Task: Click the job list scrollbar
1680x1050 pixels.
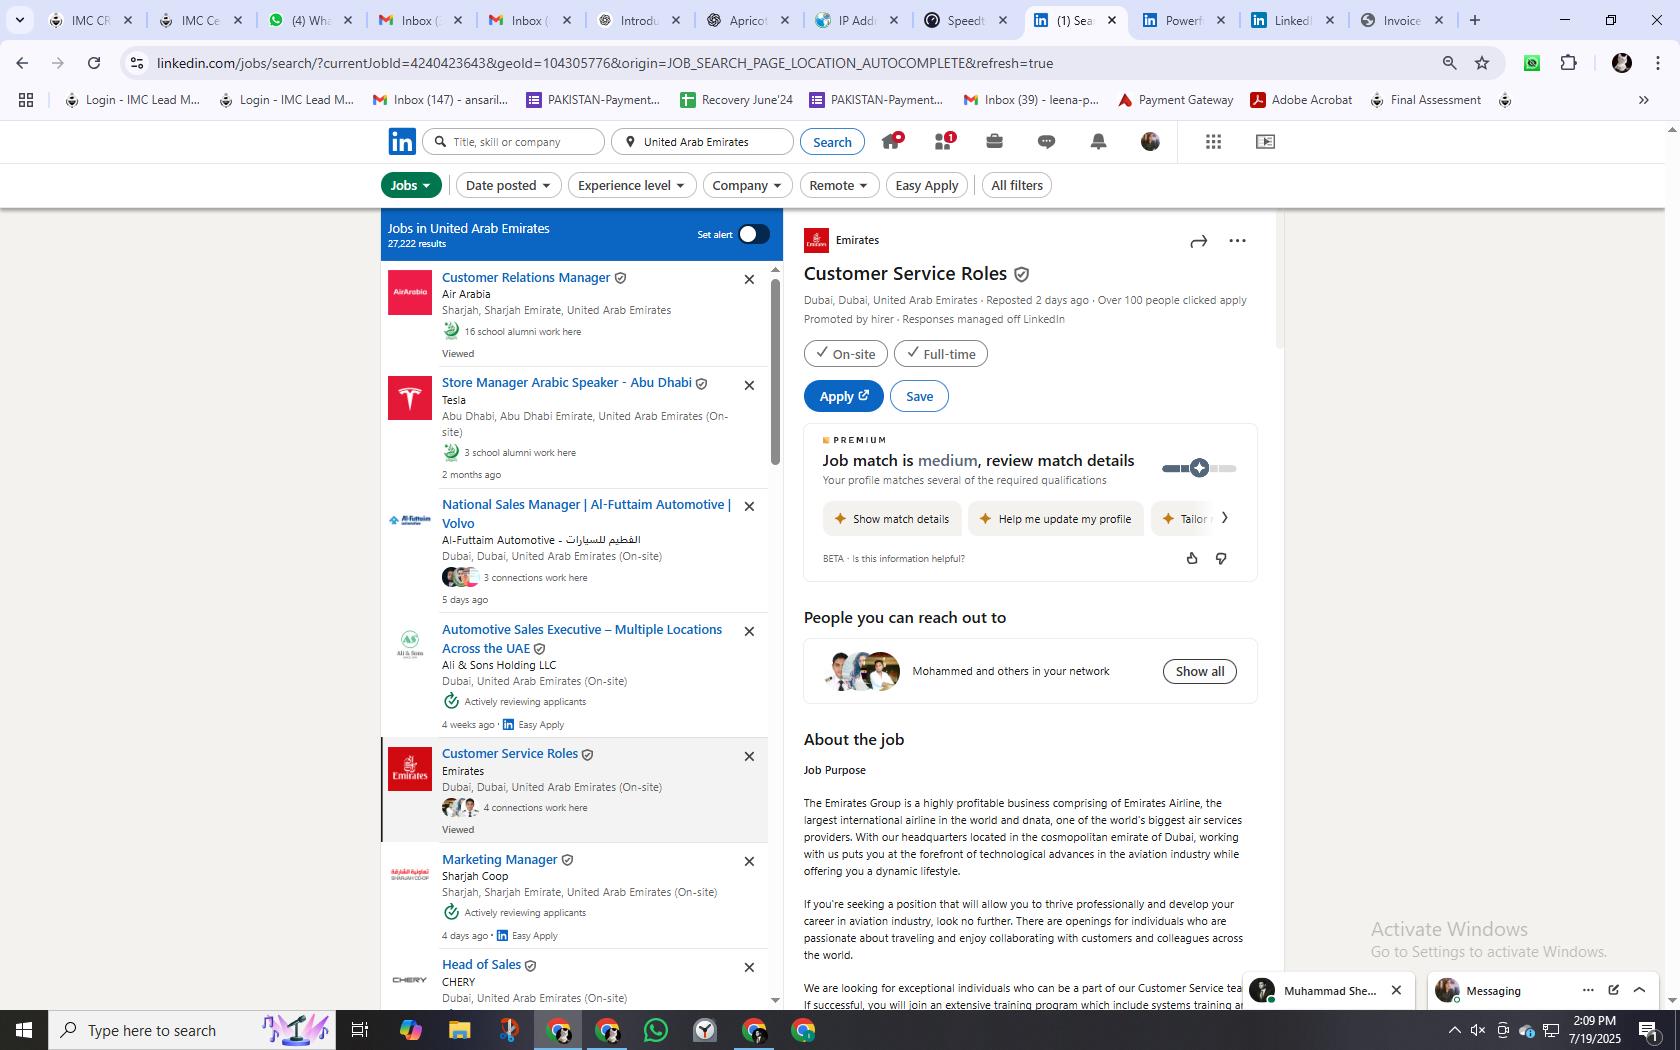Action: (775, 372)
